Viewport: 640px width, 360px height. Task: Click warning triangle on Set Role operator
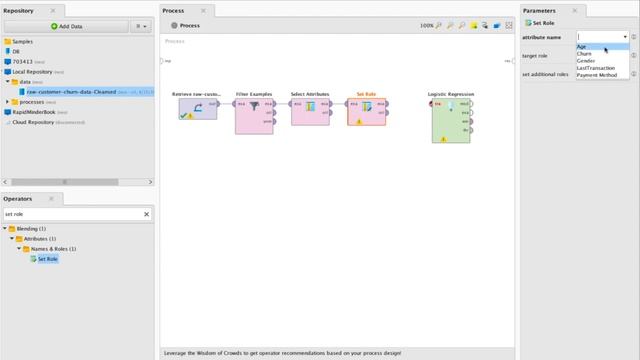click(x=359, y=121)
